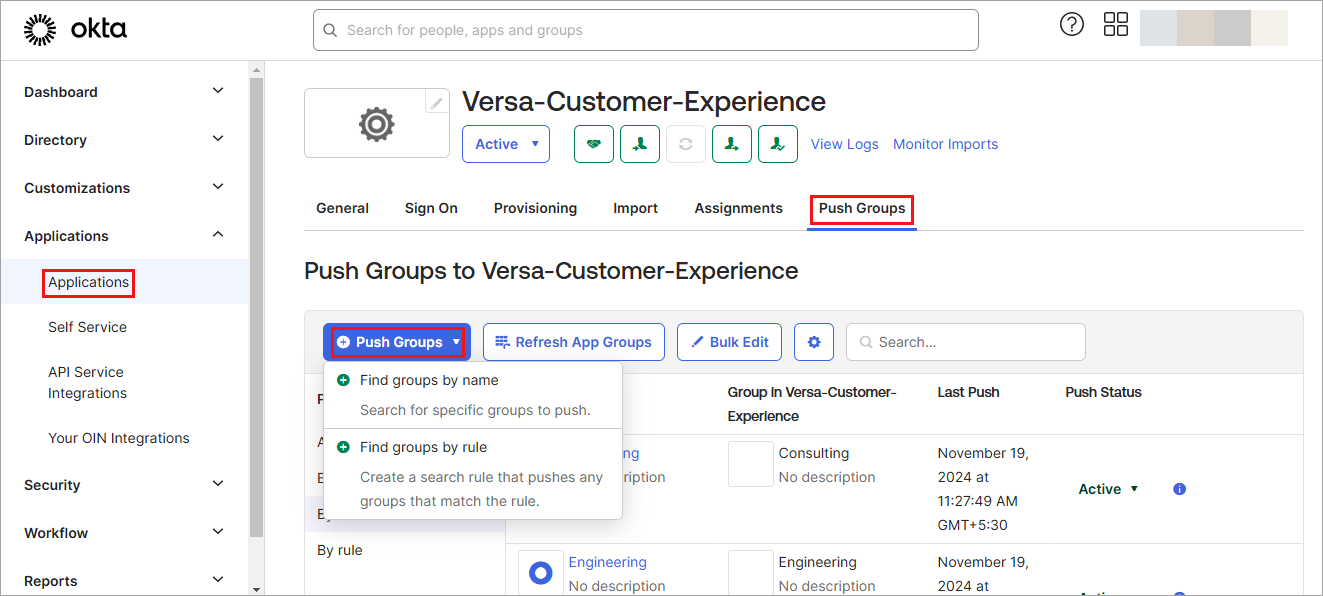The width and height of the screenshot is (1323, 596).
Task: Click the handshake icon button
Action: point(593,144)
